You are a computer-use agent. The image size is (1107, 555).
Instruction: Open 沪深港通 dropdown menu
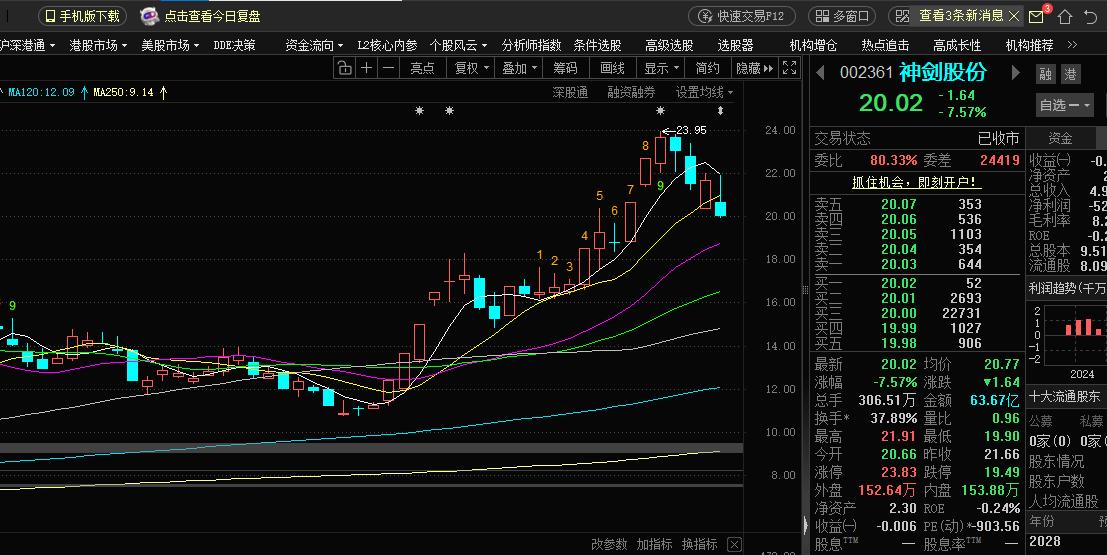pyautogui.click(x=27, y=46)
